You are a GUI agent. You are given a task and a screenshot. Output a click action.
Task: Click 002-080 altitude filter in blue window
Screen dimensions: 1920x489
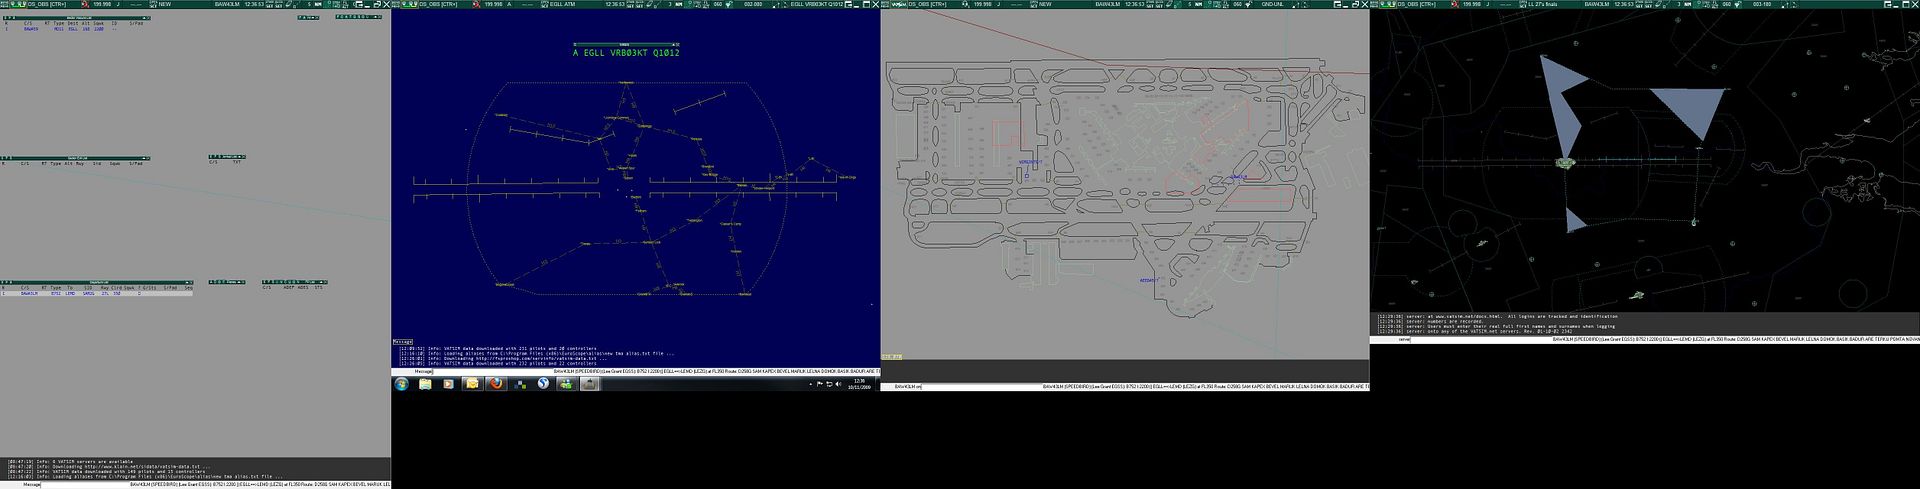(x=753, y=4)
